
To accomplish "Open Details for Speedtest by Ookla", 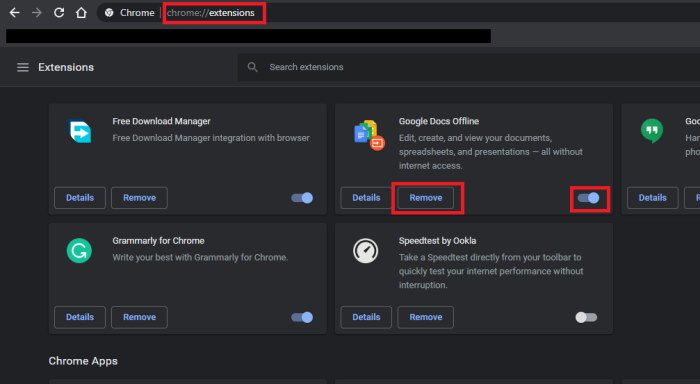I will click(x=366, y=317).
